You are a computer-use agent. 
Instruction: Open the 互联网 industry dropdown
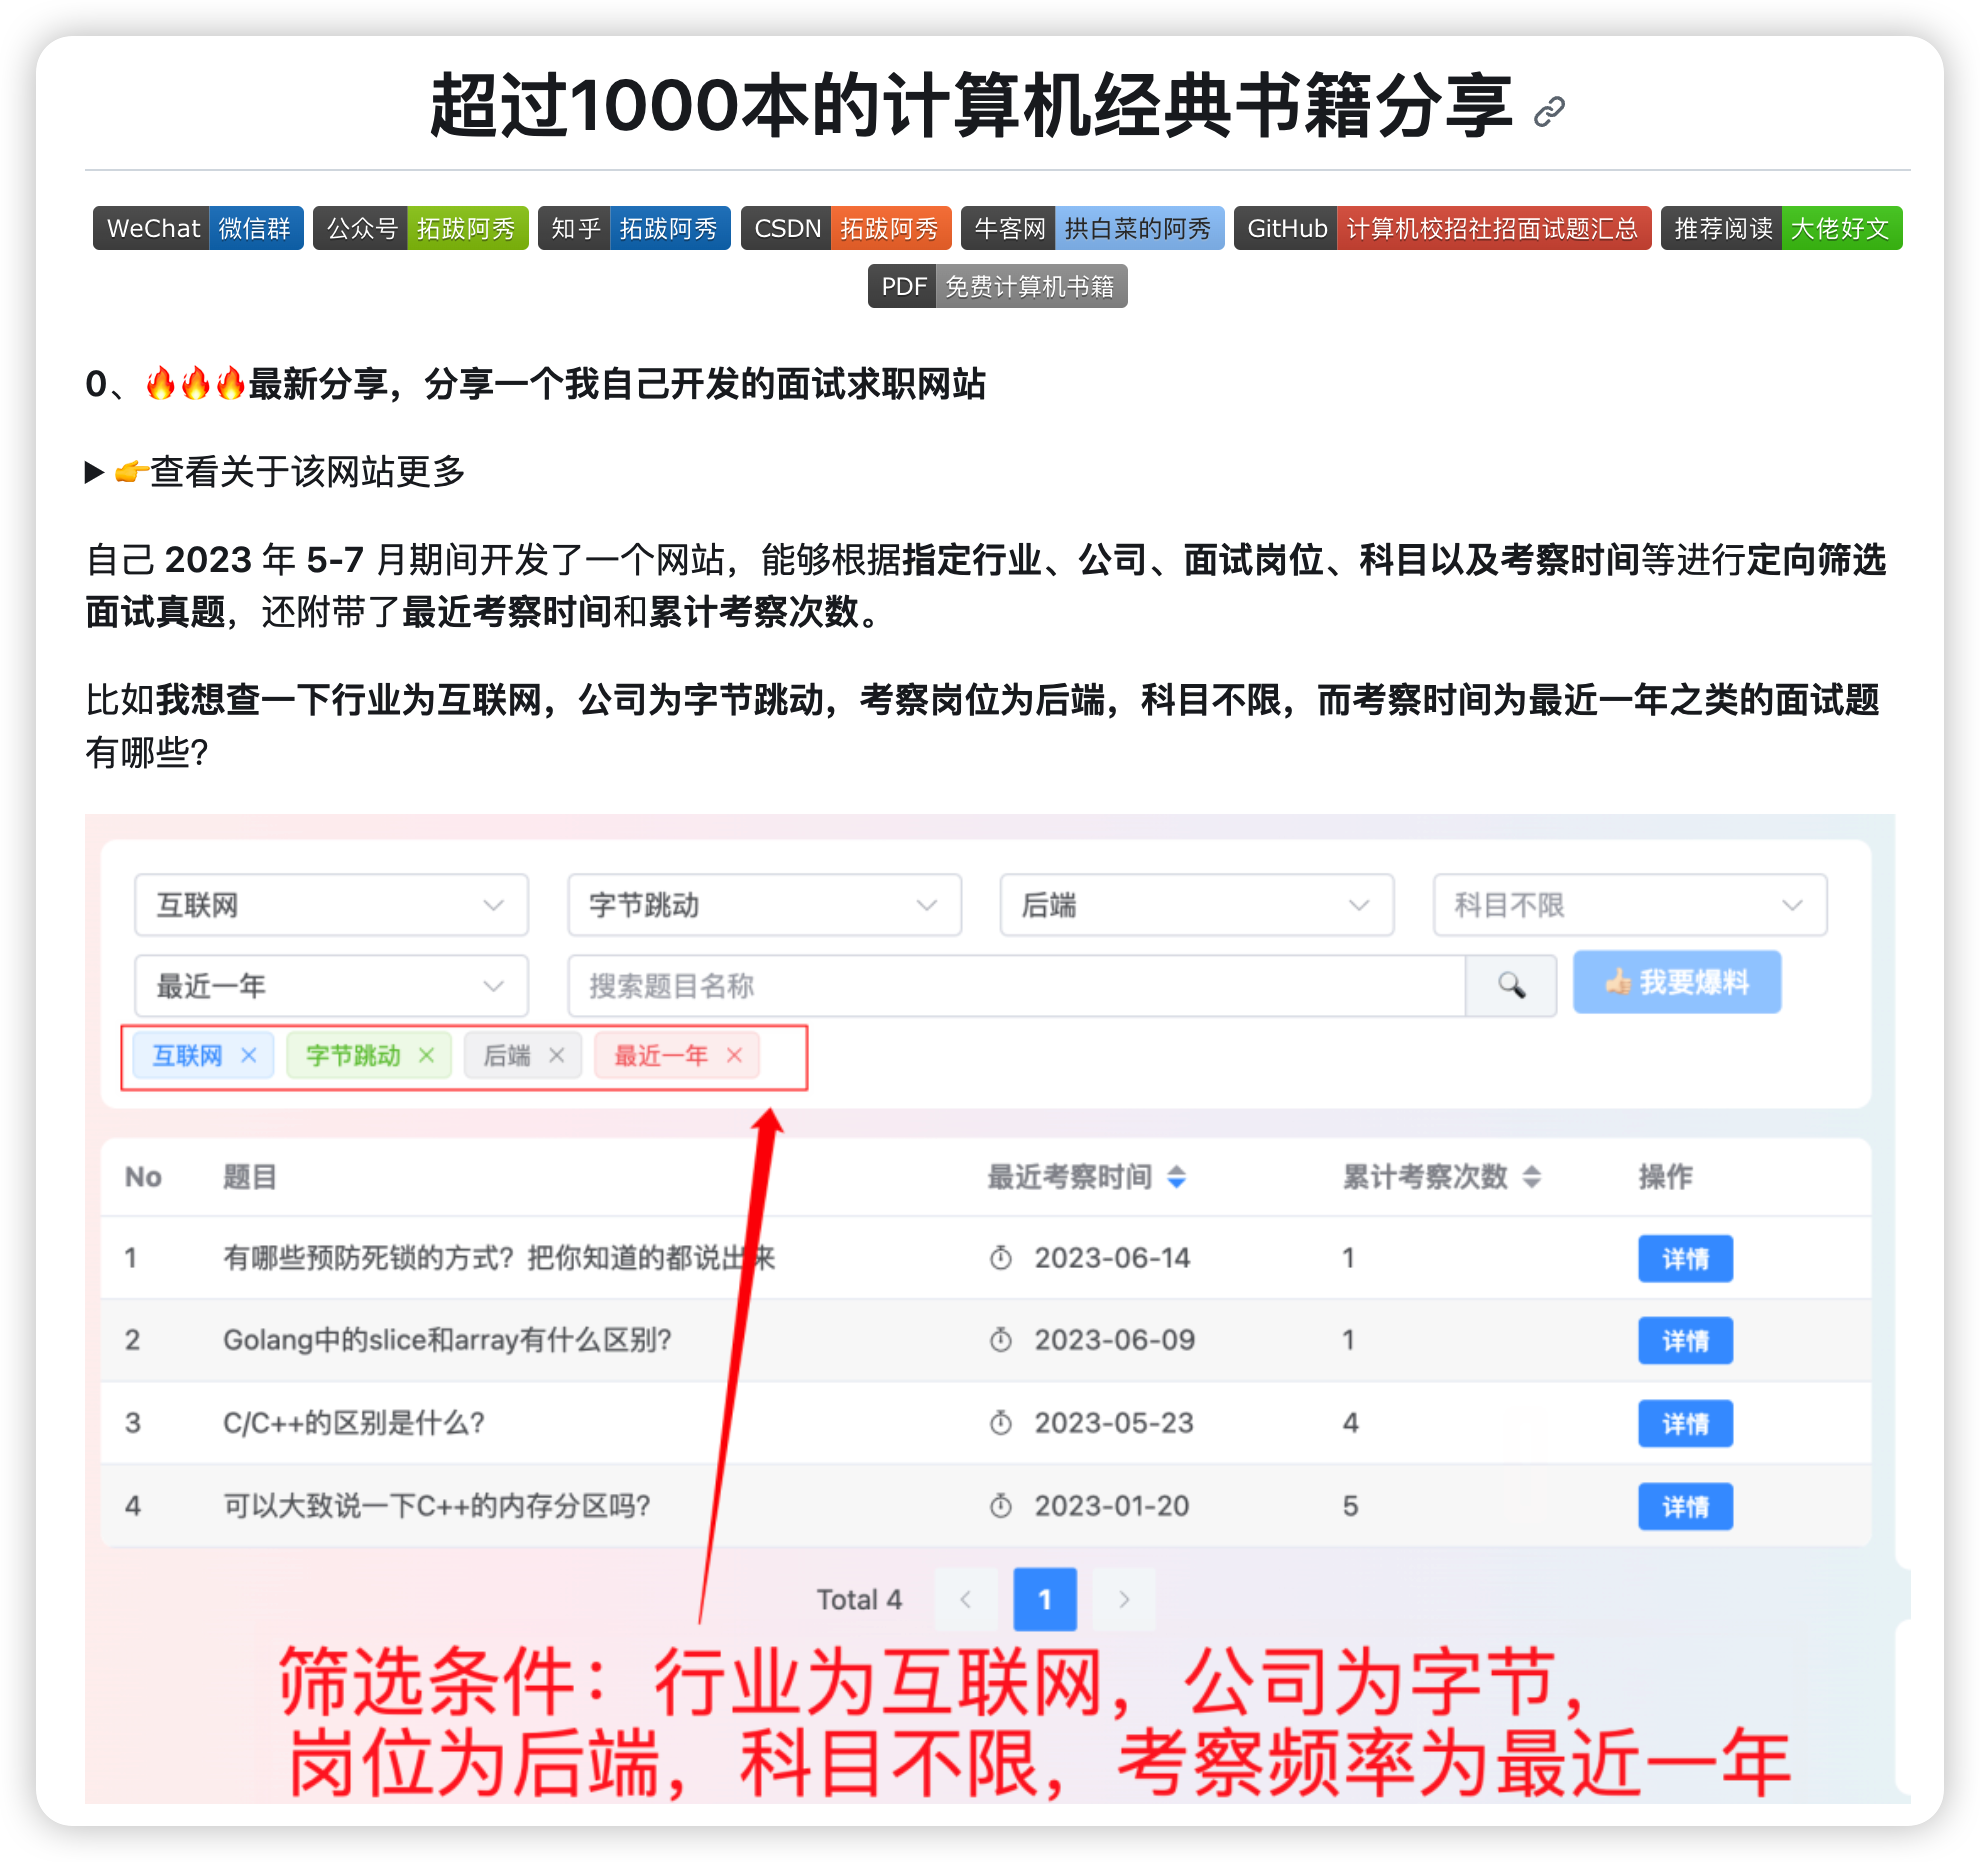(331, 905)
